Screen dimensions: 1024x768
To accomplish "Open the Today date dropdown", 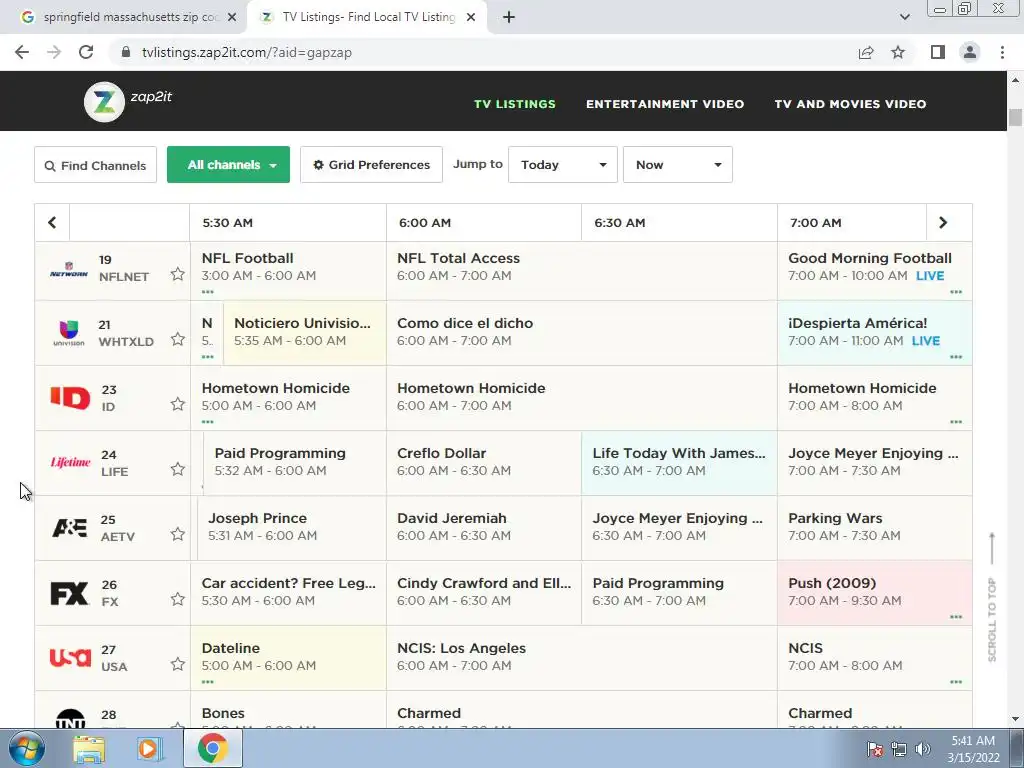I will pyautogui.click(x=562, y=165).
